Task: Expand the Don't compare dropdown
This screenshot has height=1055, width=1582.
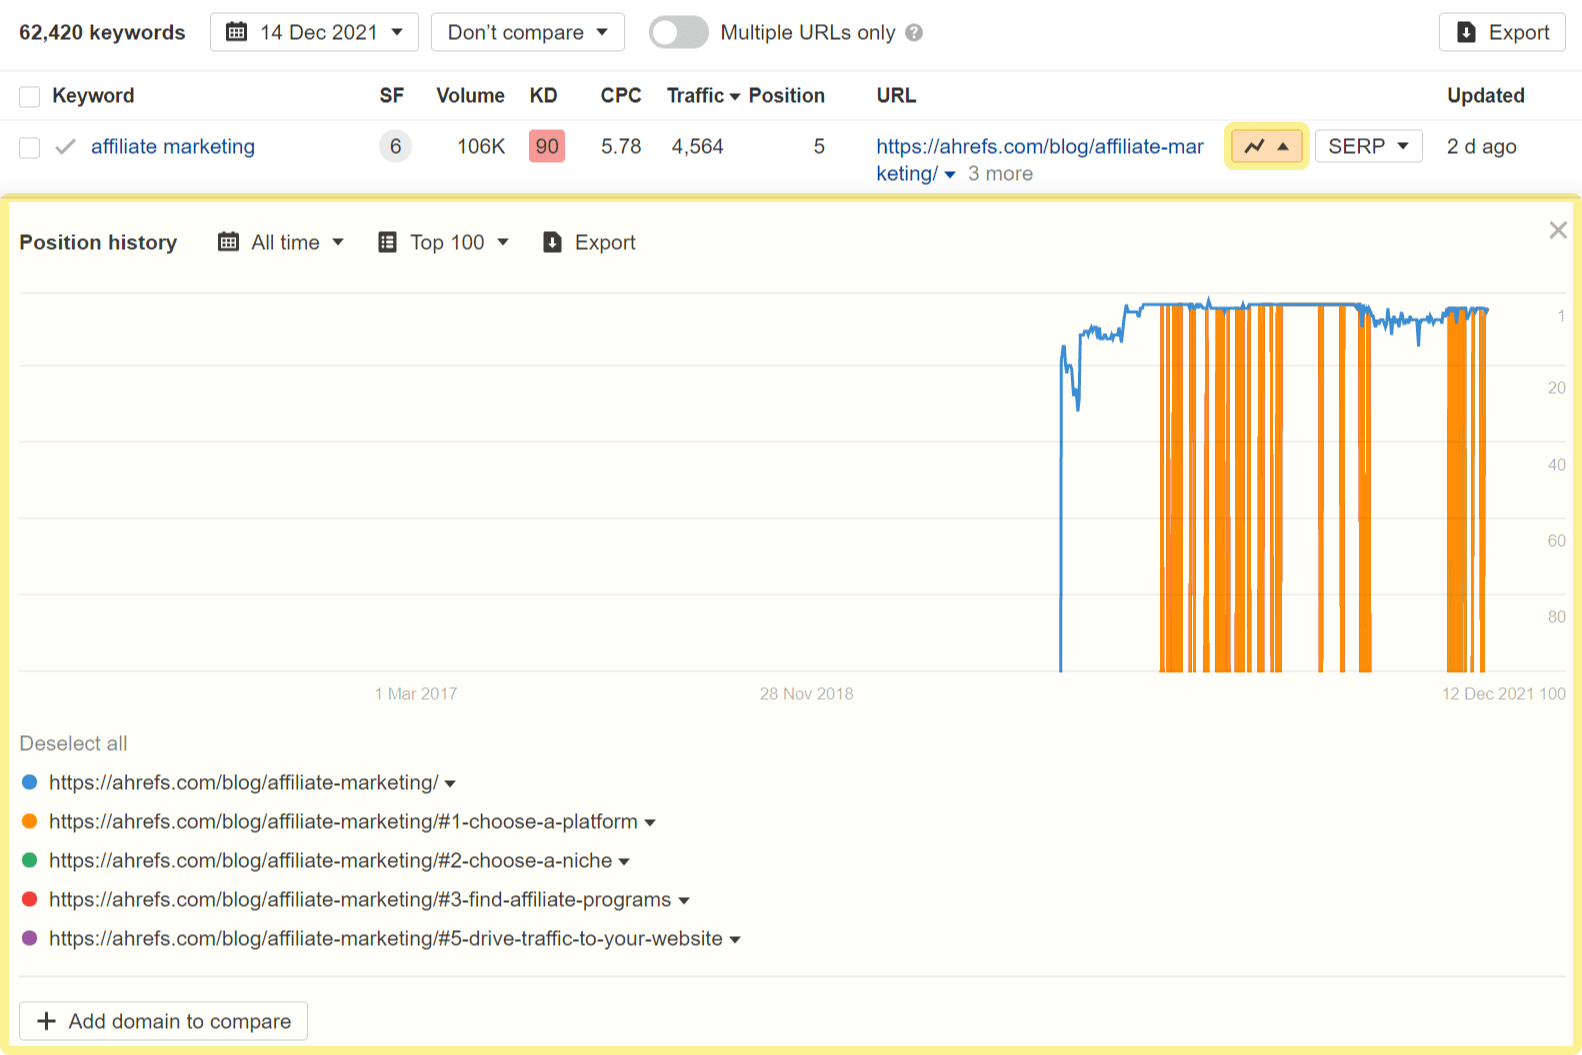Action: tap(527, 33)
